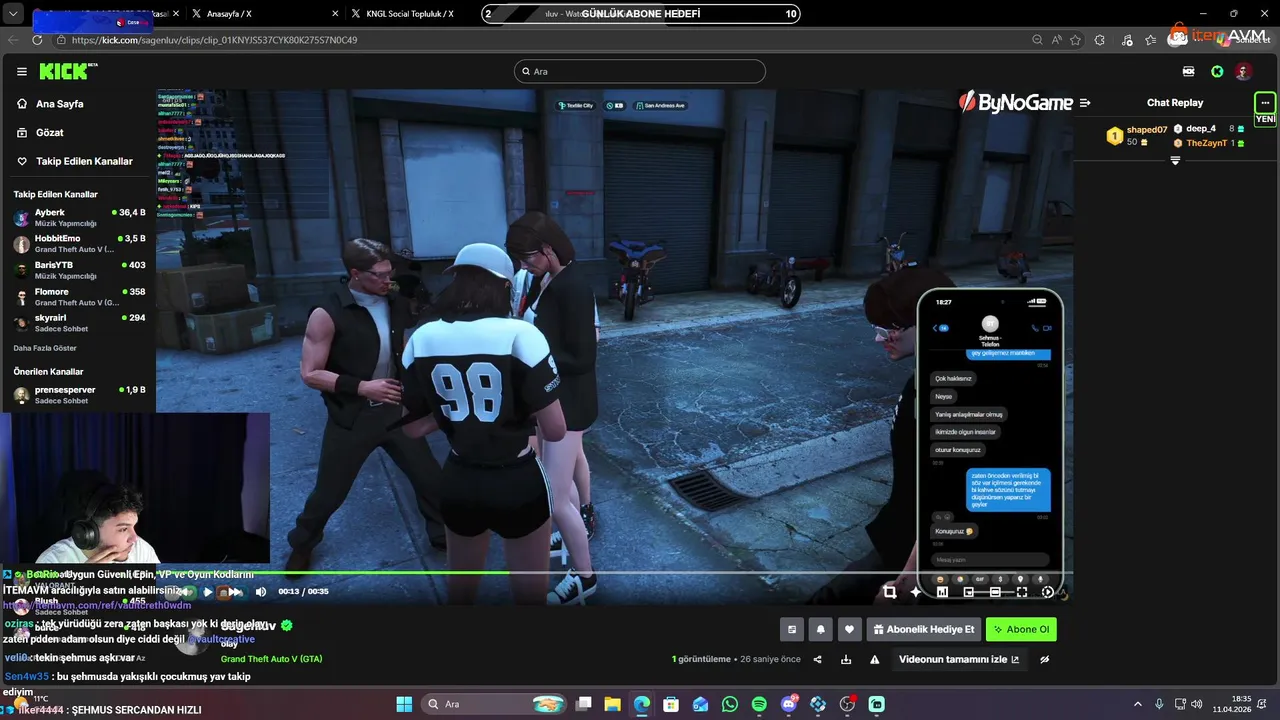1280x720 pixels.
Task: Report the clip via warning icon
Action: pyautogui.click(x=875, y=659)
